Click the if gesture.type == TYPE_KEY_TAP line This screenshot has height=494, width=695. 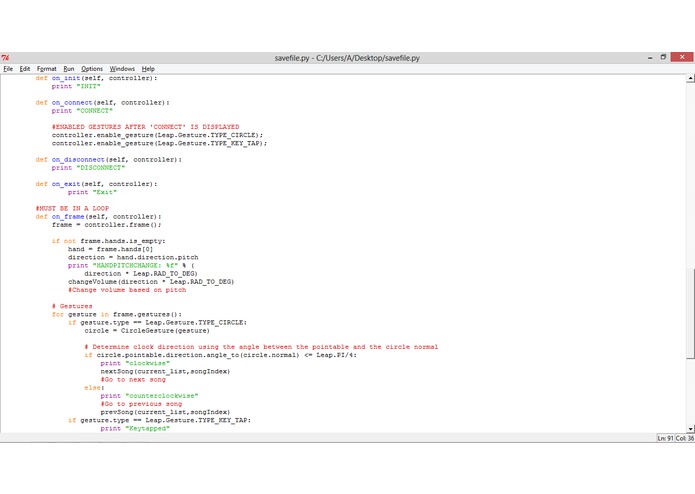point(160,420)
